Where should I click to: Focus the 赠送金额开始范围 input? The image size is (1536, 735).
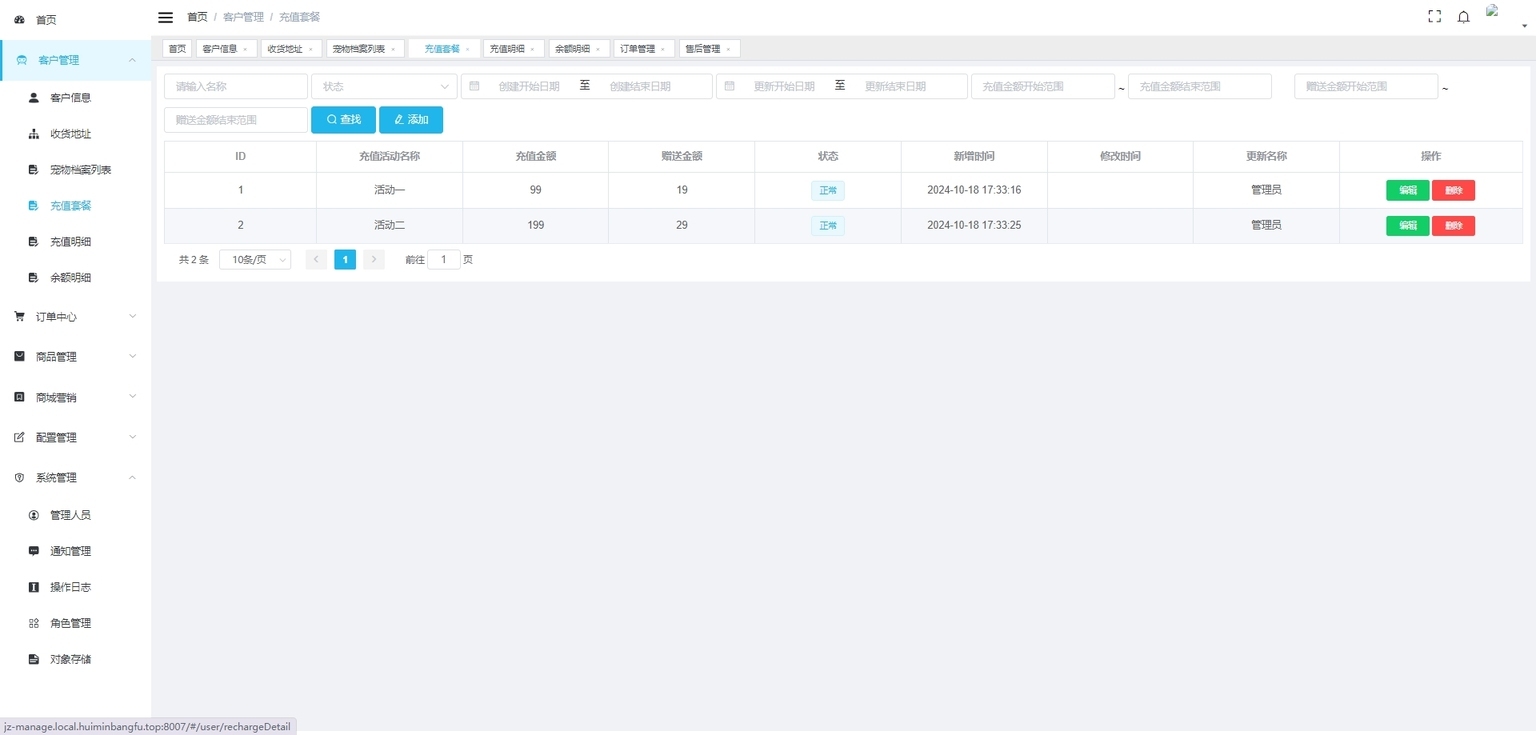(x=1366, y=87)
